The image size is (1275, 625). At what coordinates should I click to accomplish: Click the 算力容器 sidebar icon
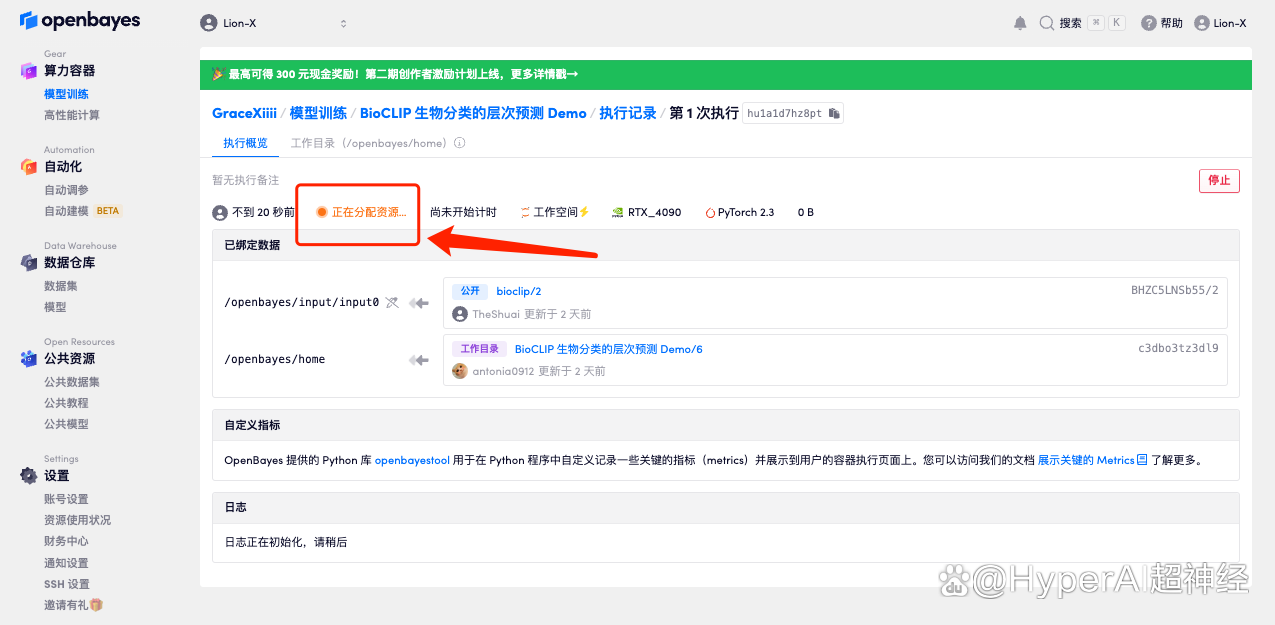point(29,71)
